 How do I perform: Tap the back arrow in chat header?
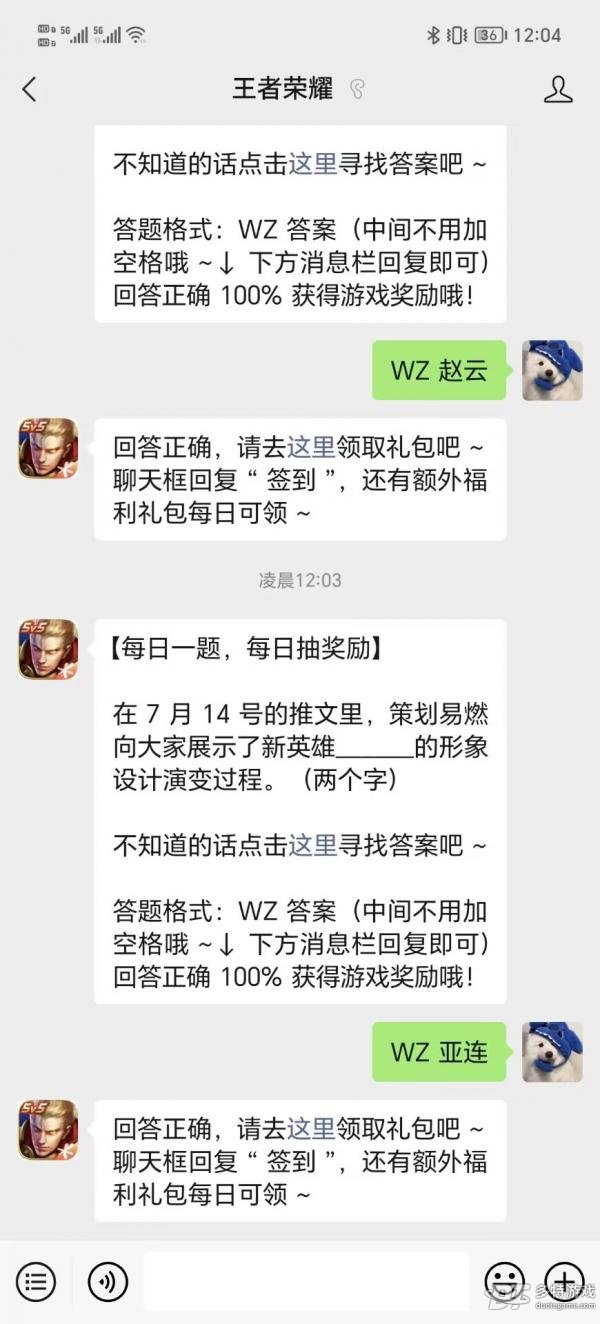point(29,89)
